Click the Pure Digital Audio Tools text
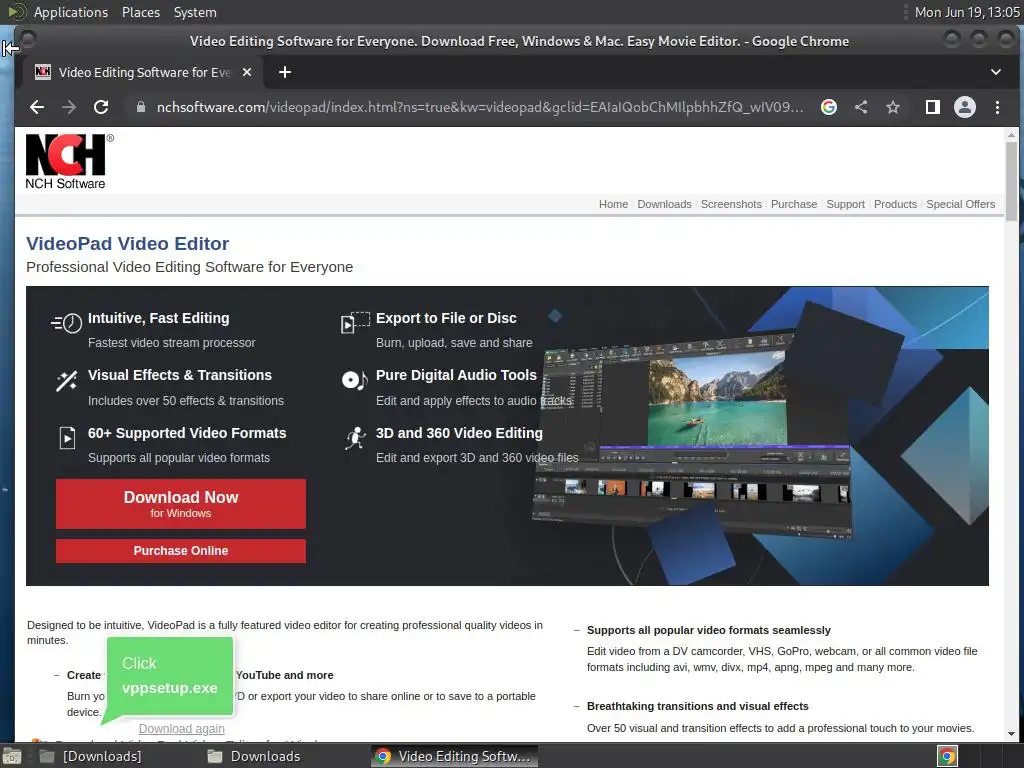1024x768 pixels. 456,375
